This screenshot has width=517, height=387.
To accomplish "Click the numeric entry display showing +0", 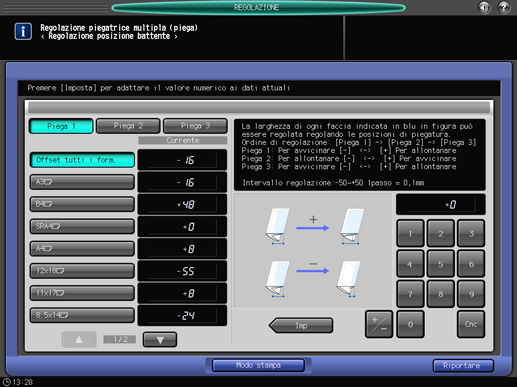I will click(x=441, y=204).
